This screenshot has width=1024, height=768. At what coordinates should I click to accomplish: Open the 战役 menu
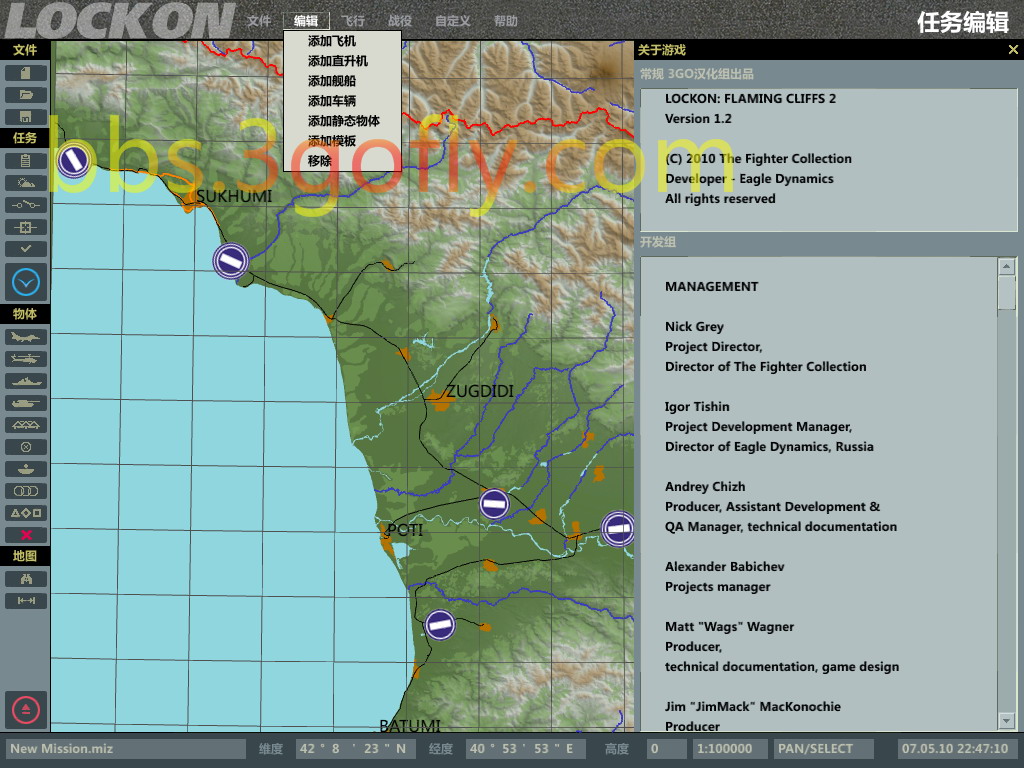click(400, 21)
